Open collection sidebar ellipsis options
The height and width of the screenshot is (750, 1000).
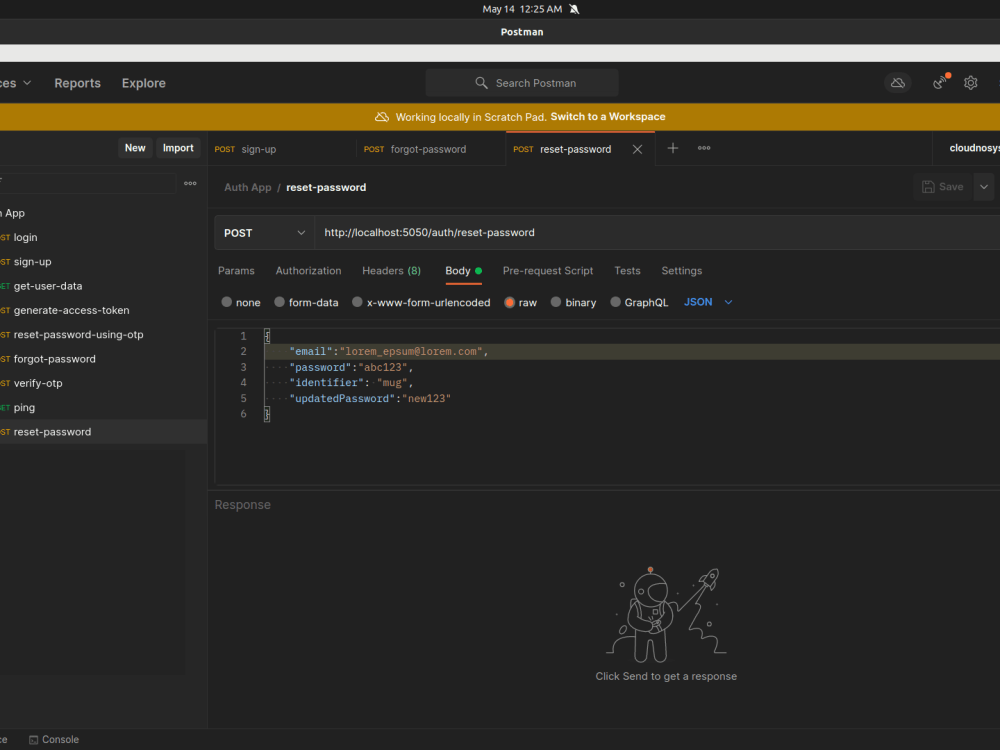(x=190, y=184)
